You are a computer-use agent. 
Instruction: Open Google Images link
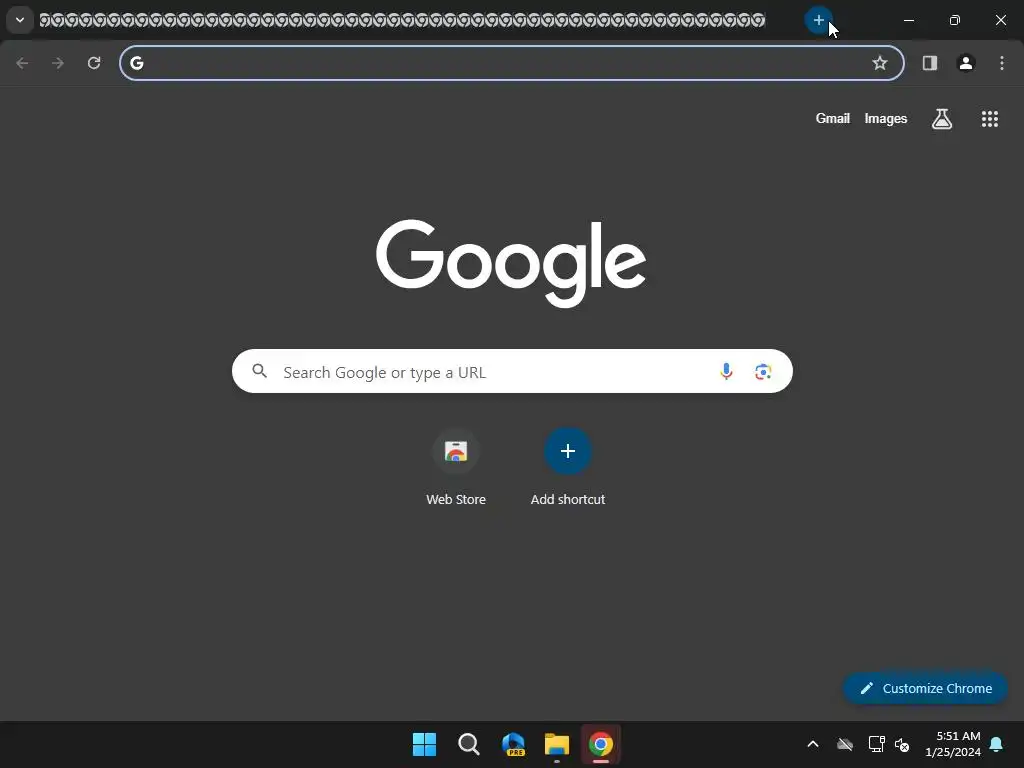pyautogui.click(x=886, y=118)
